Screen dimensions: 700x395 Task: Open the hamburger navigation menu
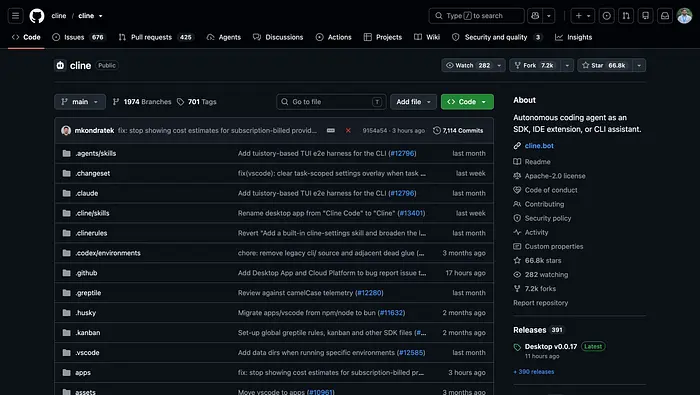(16, 16)
